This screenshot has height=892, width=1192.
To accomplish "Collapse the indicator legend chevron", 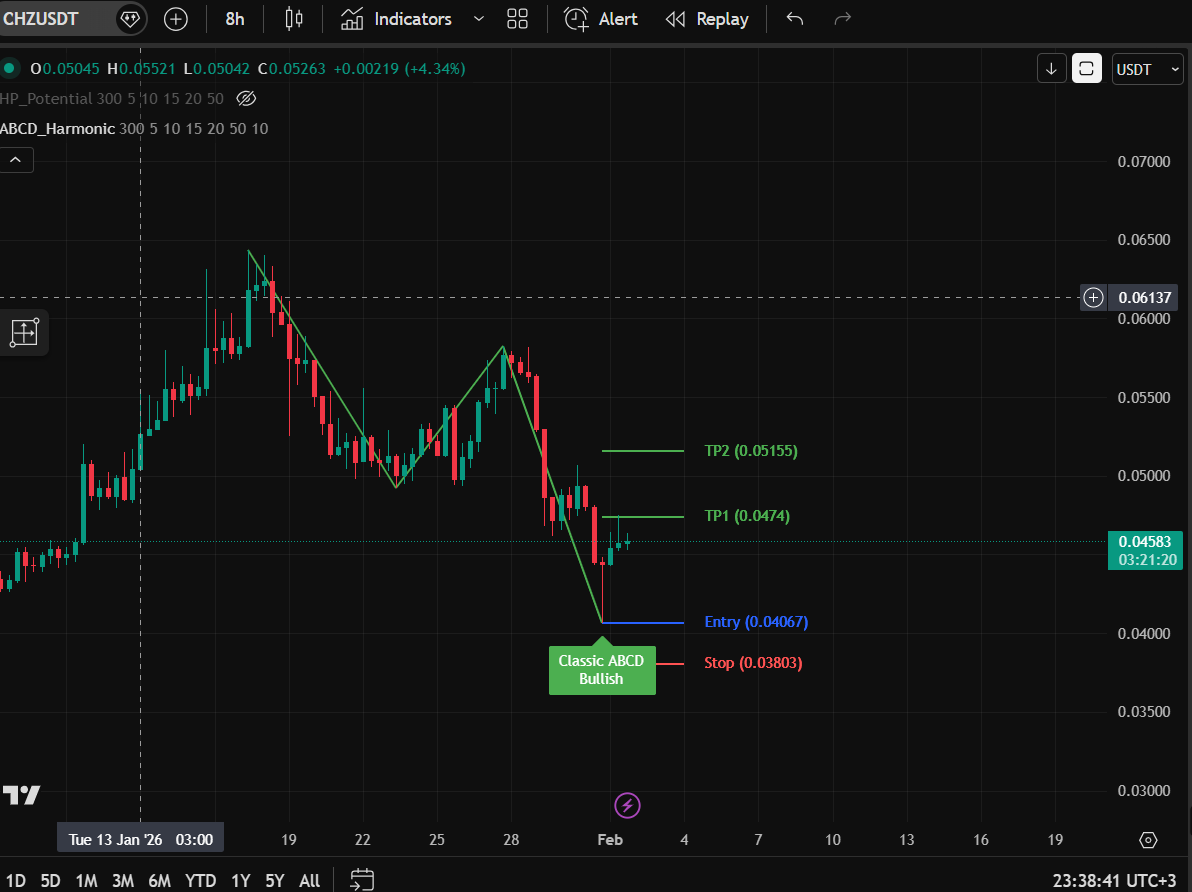I will coord(16,160).
